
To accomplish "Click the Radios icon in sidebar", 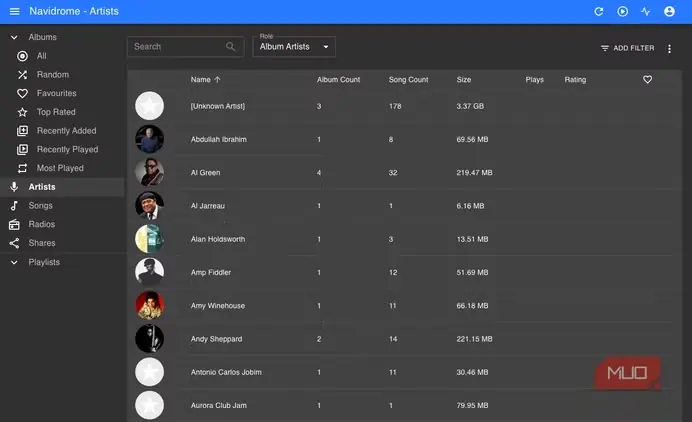I will (14, 224).
